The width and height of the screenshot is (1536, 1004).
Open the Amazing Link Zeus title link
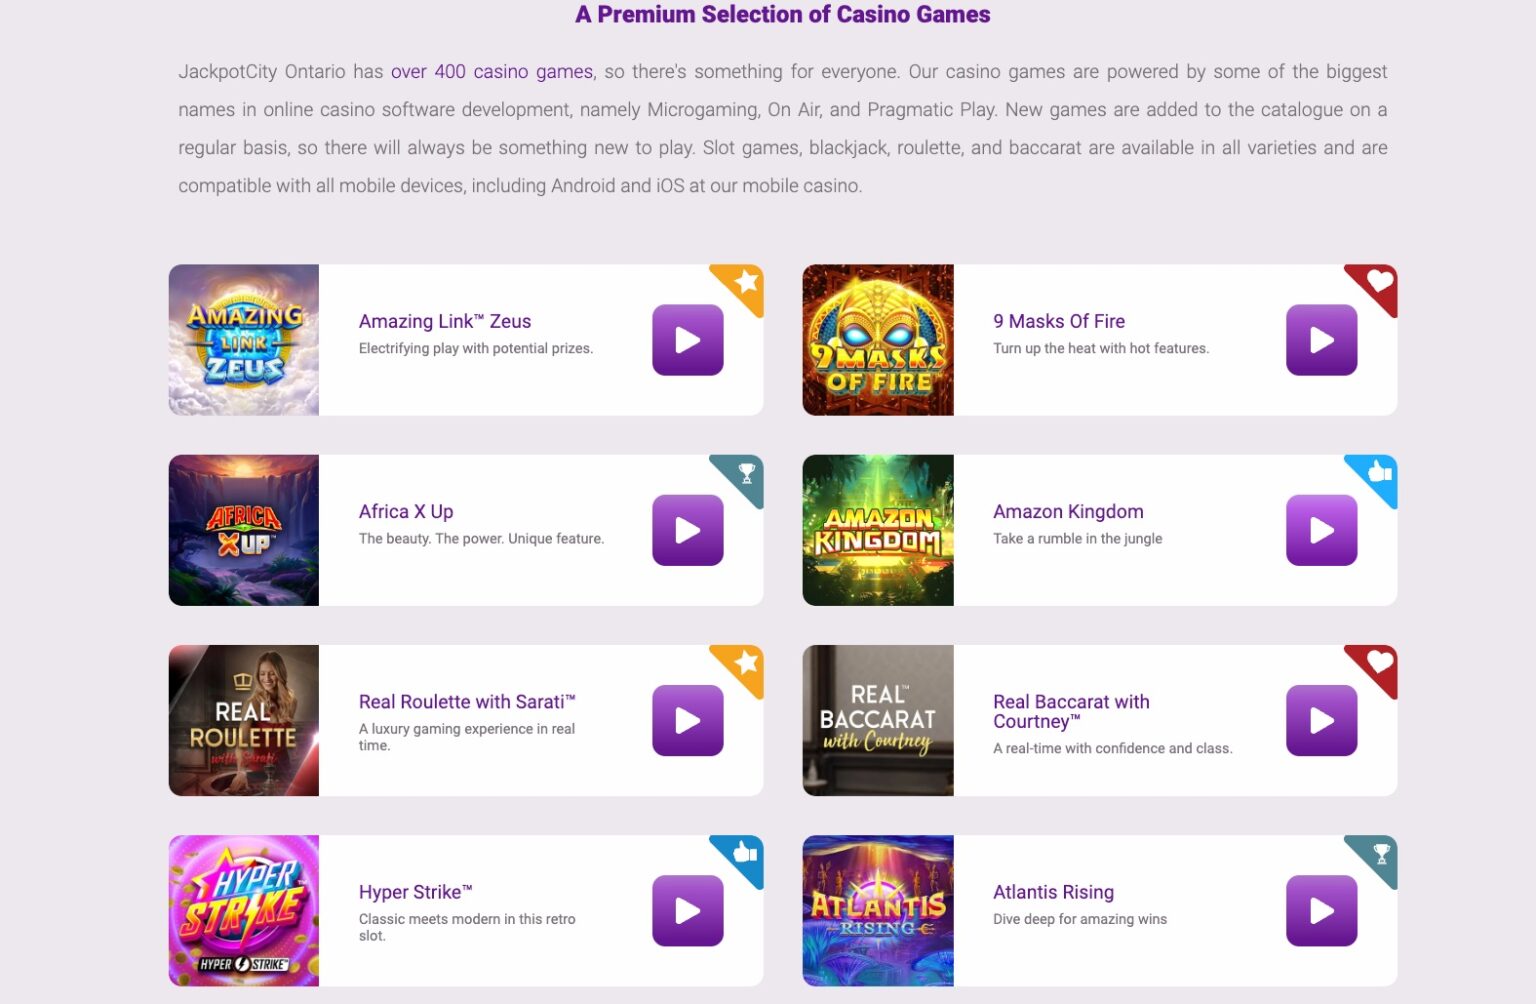(x=445, y=321)
